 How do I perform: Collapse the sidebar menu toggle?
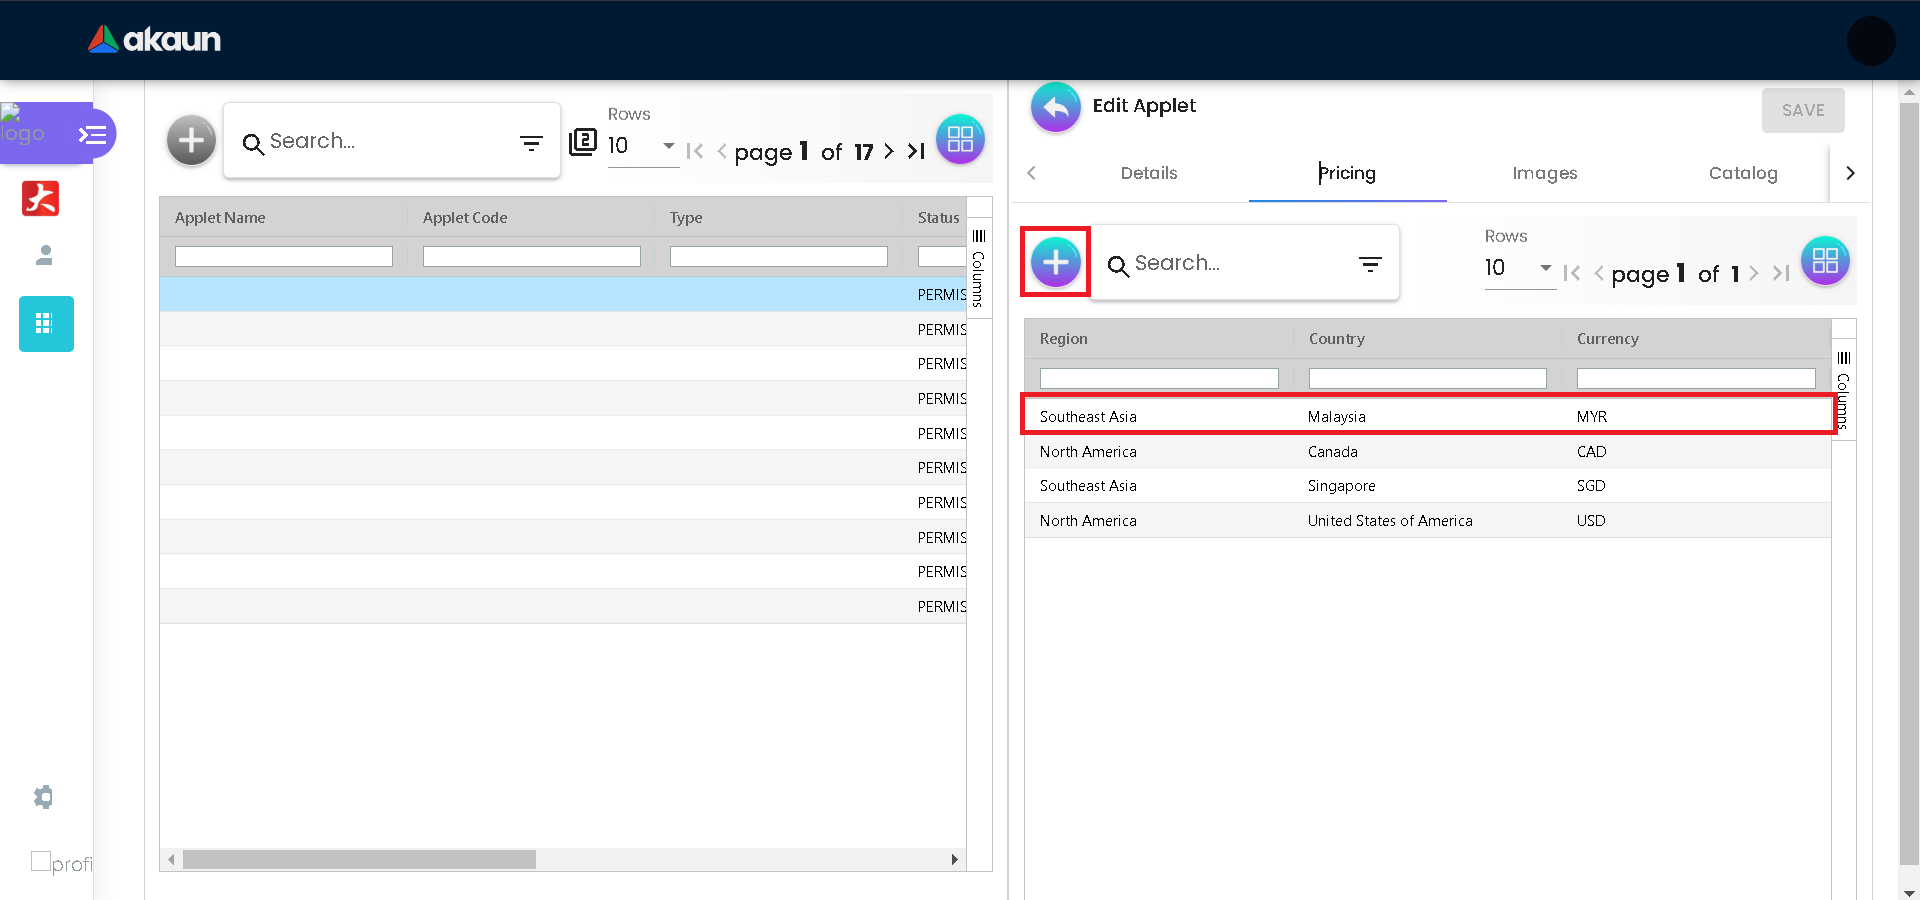click(x=93, y=134)
